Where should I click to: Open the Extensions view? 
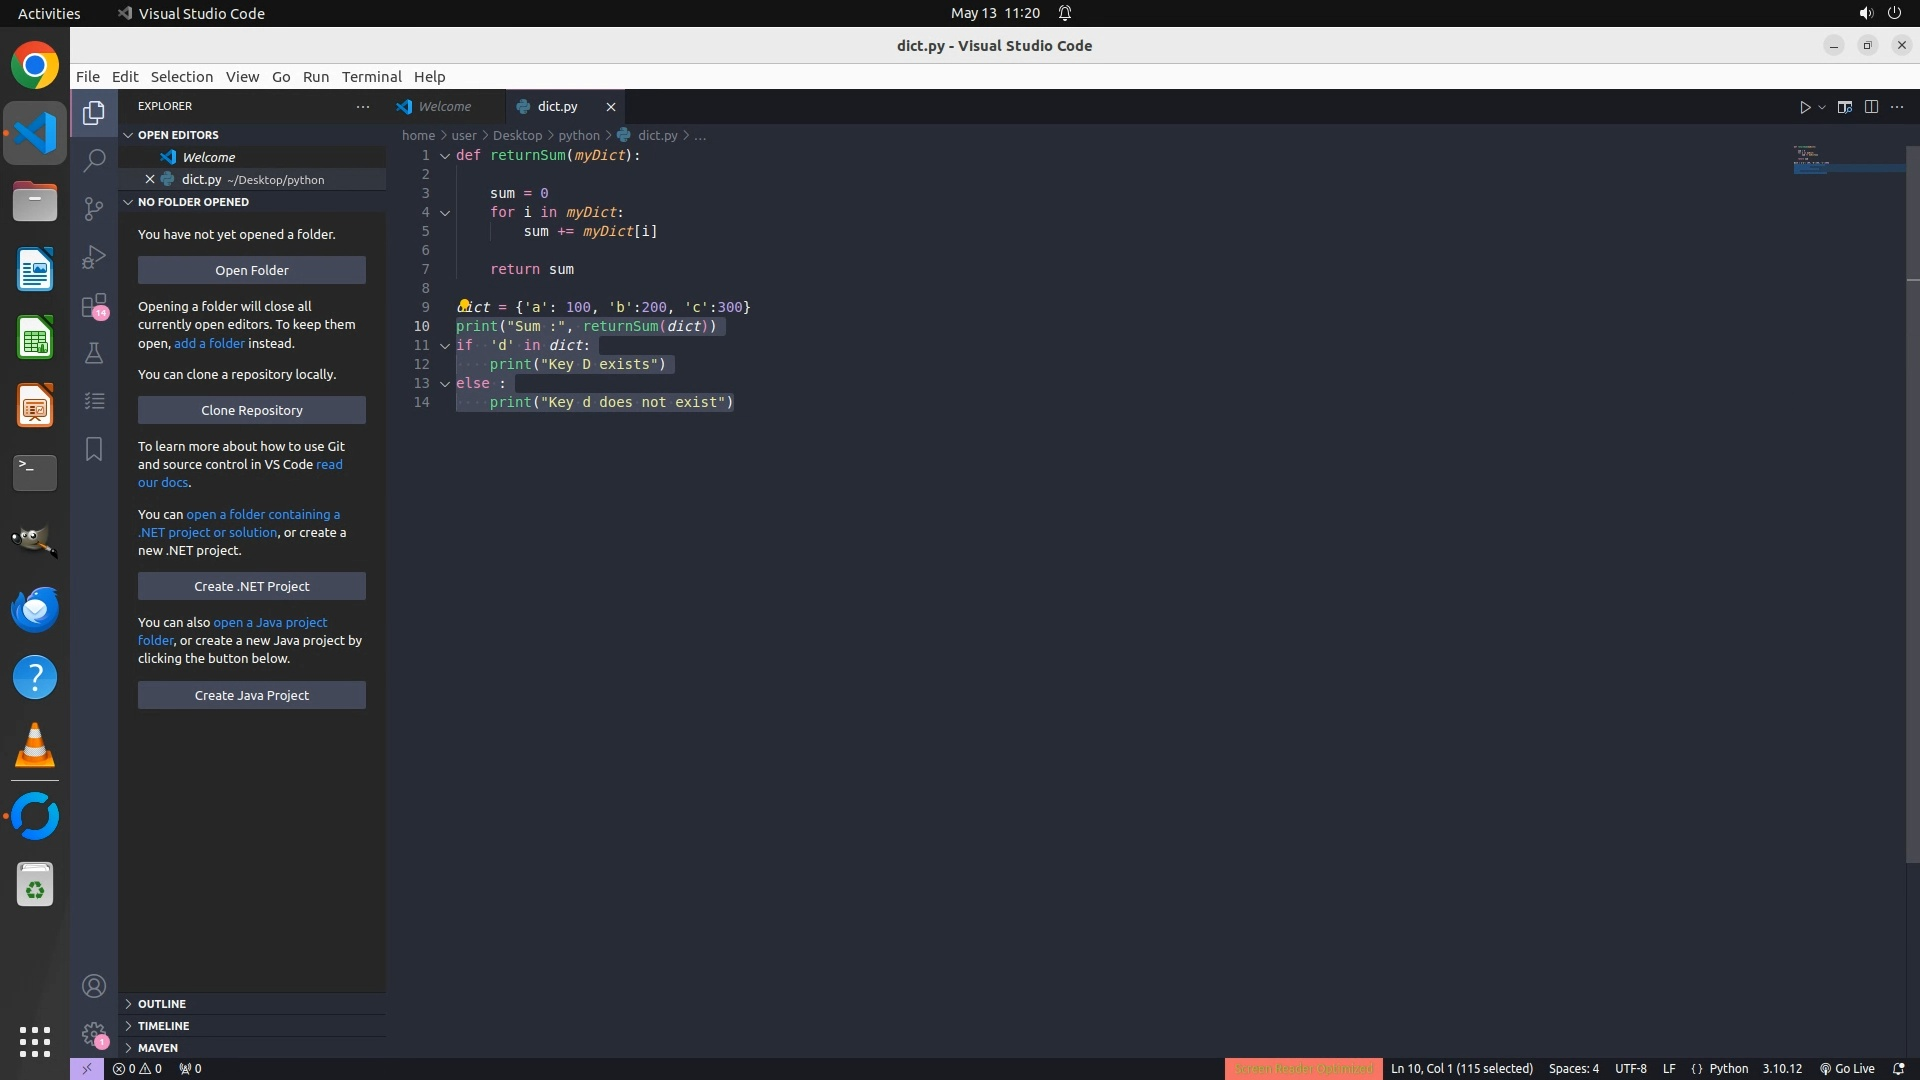click(94, 305)
